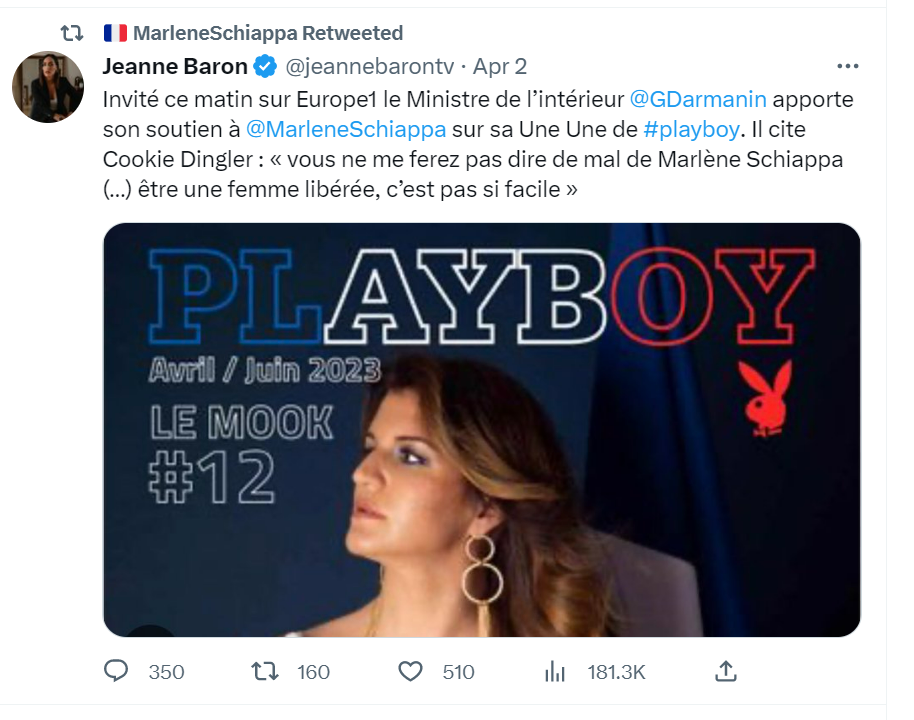
Task: Click the 510 likes count
Action: (458, 672)
